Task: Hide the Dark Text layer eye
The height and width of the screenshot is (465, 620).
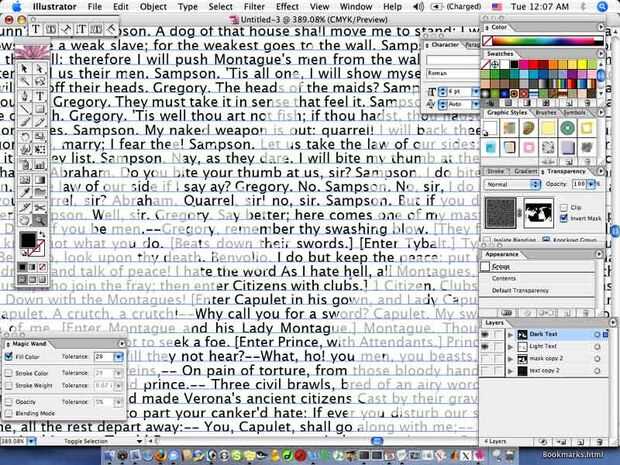Action: point(485,335)
